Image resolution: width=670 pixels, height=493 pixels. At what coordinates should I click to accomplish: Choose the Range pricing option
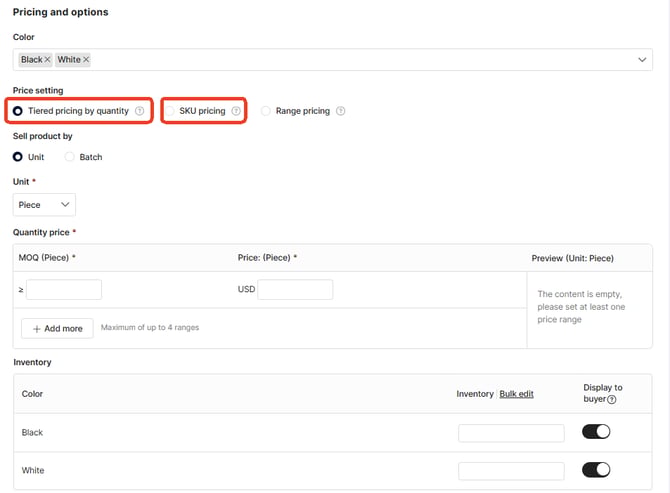tap(266, 111)
